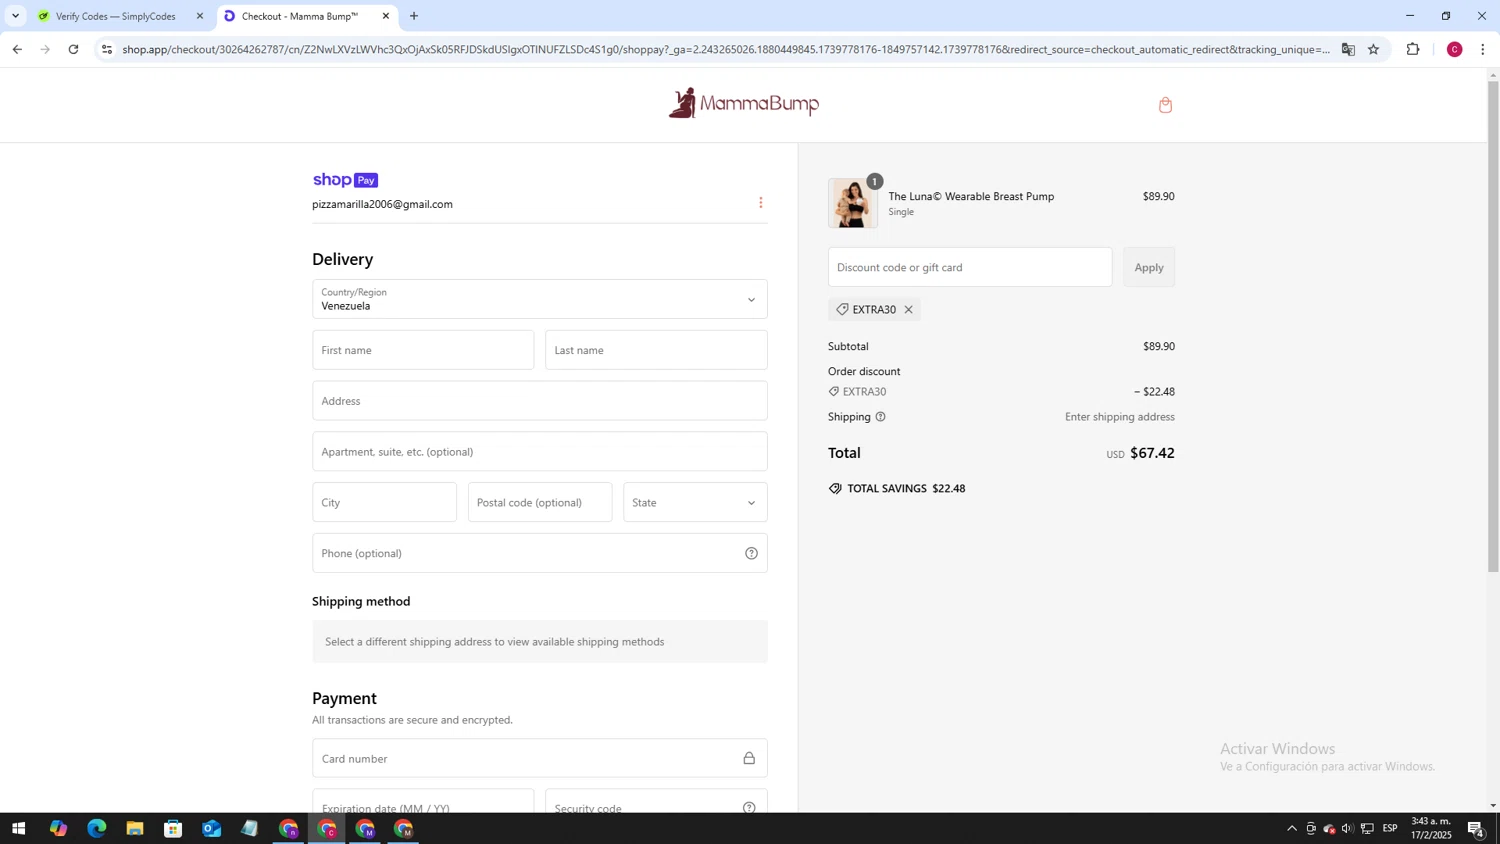This screenshot has height=844, width=1500.
Task: Close the Verify Codes tab
Action: point(200,16)
